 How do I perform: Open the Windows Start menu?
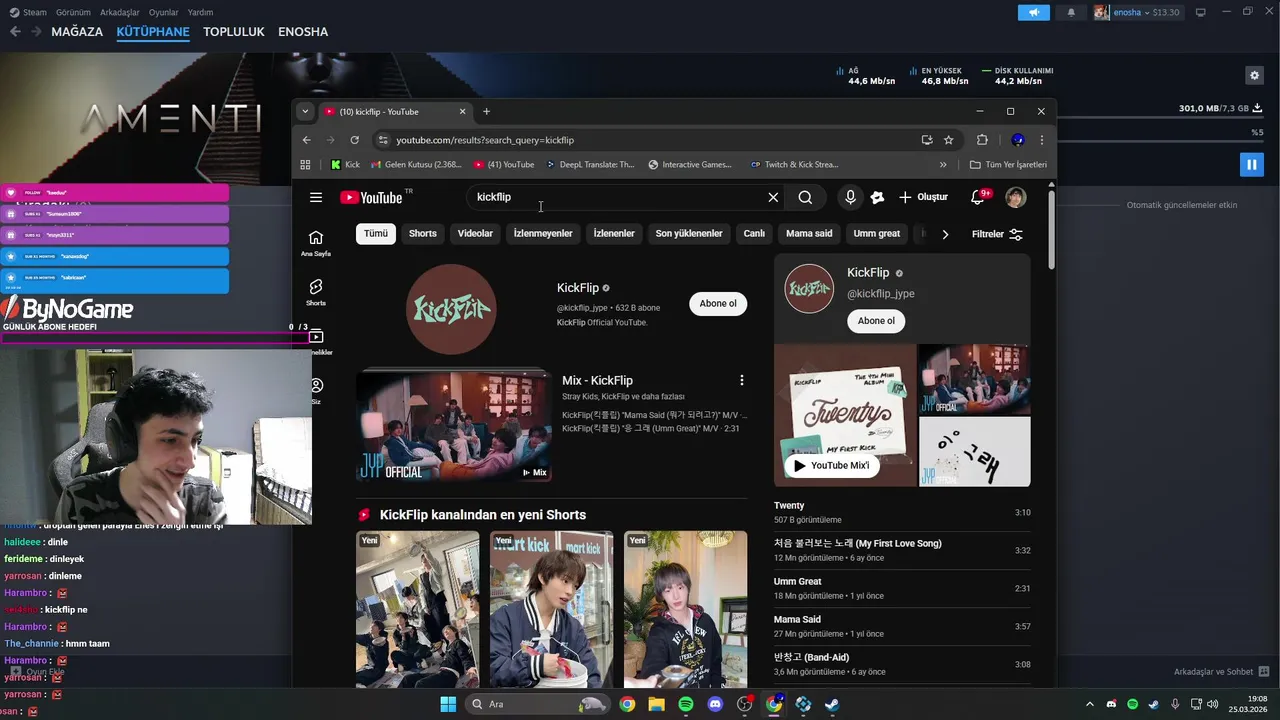pos(448,704)
